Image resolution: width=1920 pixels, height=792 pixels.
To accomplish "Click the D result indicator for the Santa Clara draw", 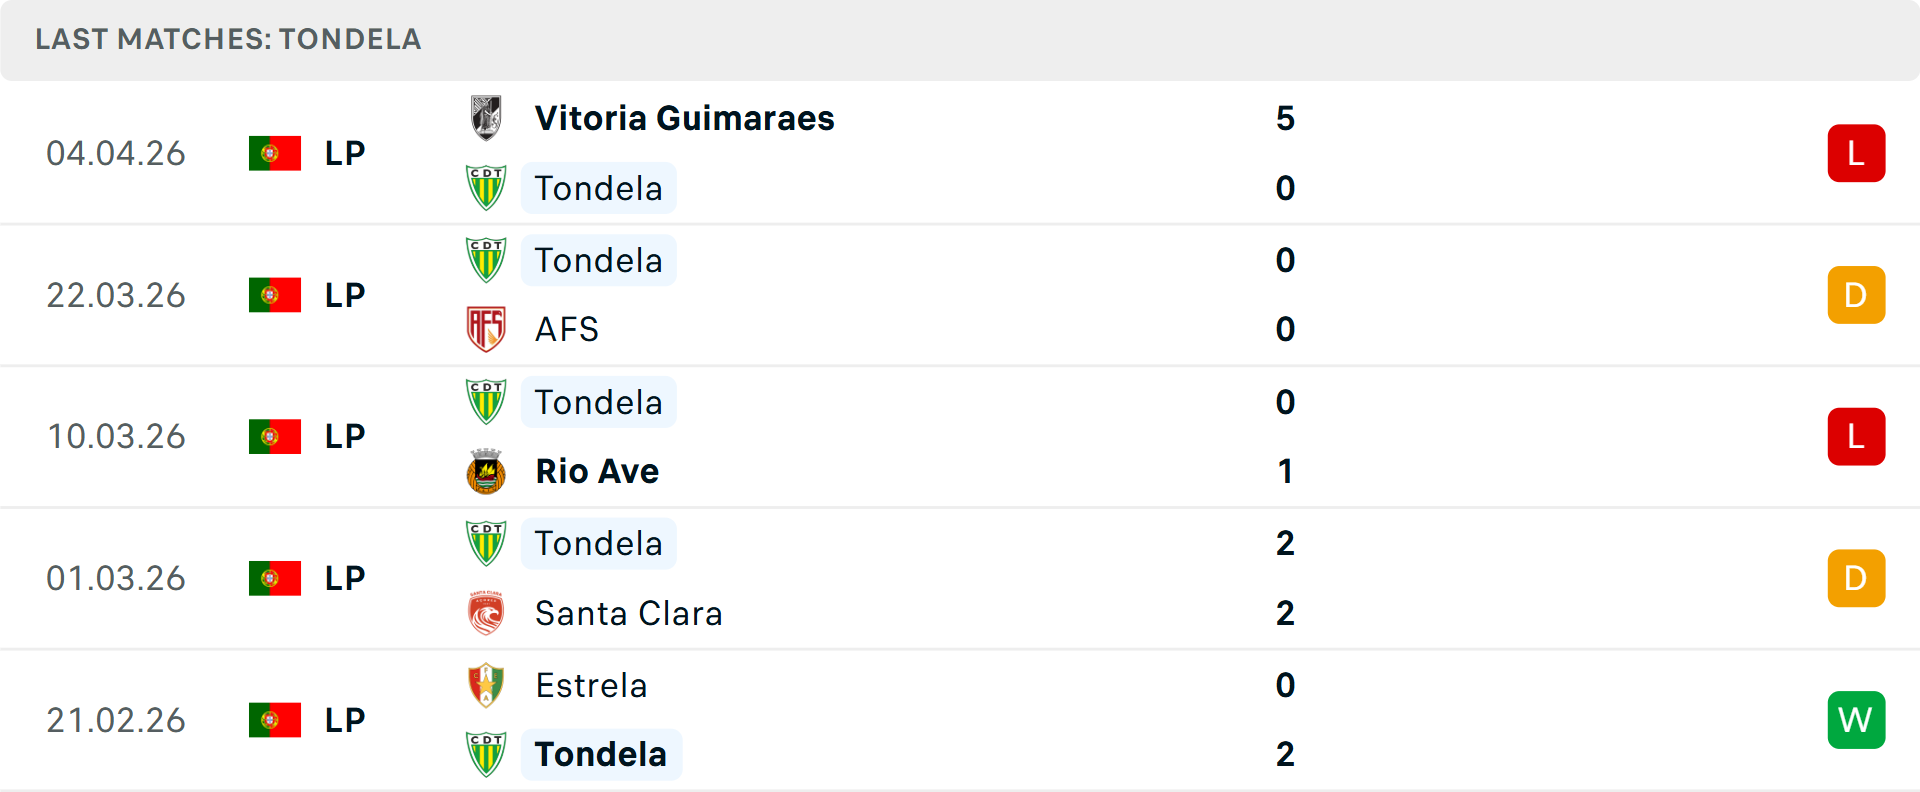I will coord(1856,578).
